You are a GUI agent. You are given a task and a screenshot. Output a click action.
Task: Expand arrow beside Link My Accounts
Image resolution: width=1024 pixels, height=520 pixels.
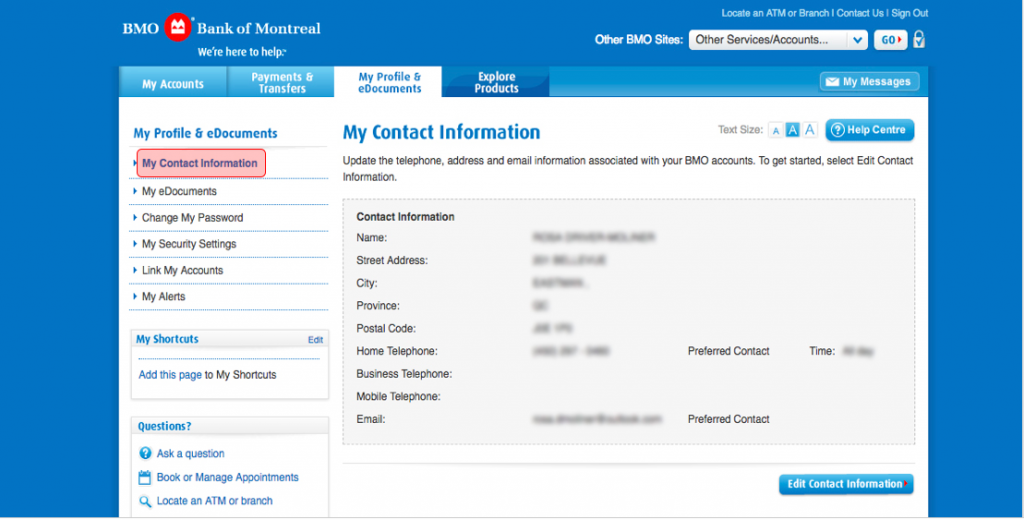coord(135,270)
